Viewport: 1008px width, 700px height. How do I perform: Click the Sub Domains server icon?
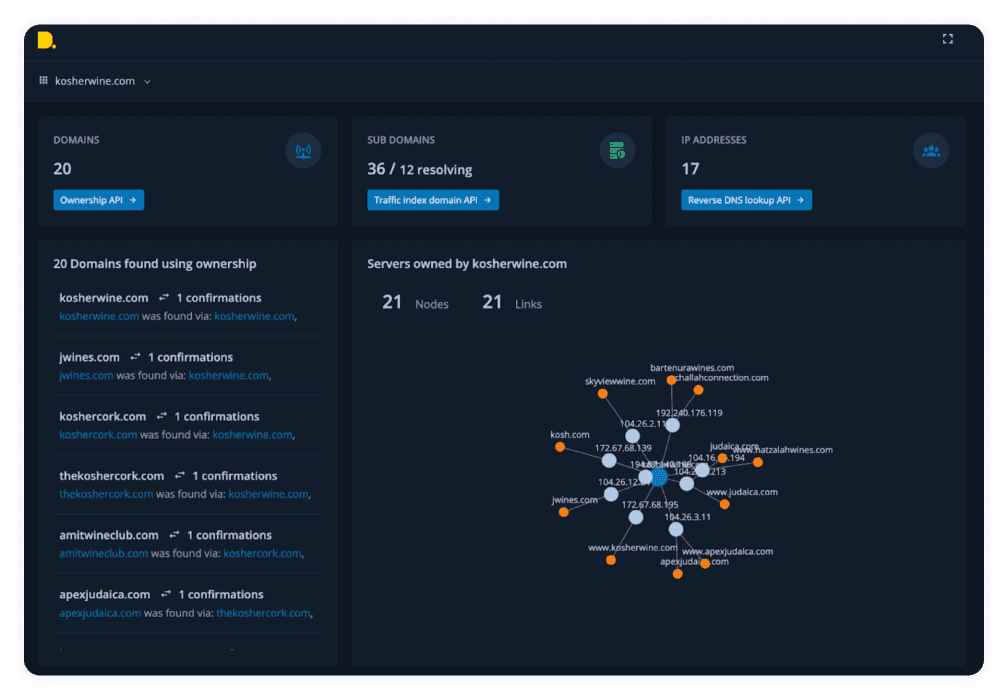click(x=617, y=150)
